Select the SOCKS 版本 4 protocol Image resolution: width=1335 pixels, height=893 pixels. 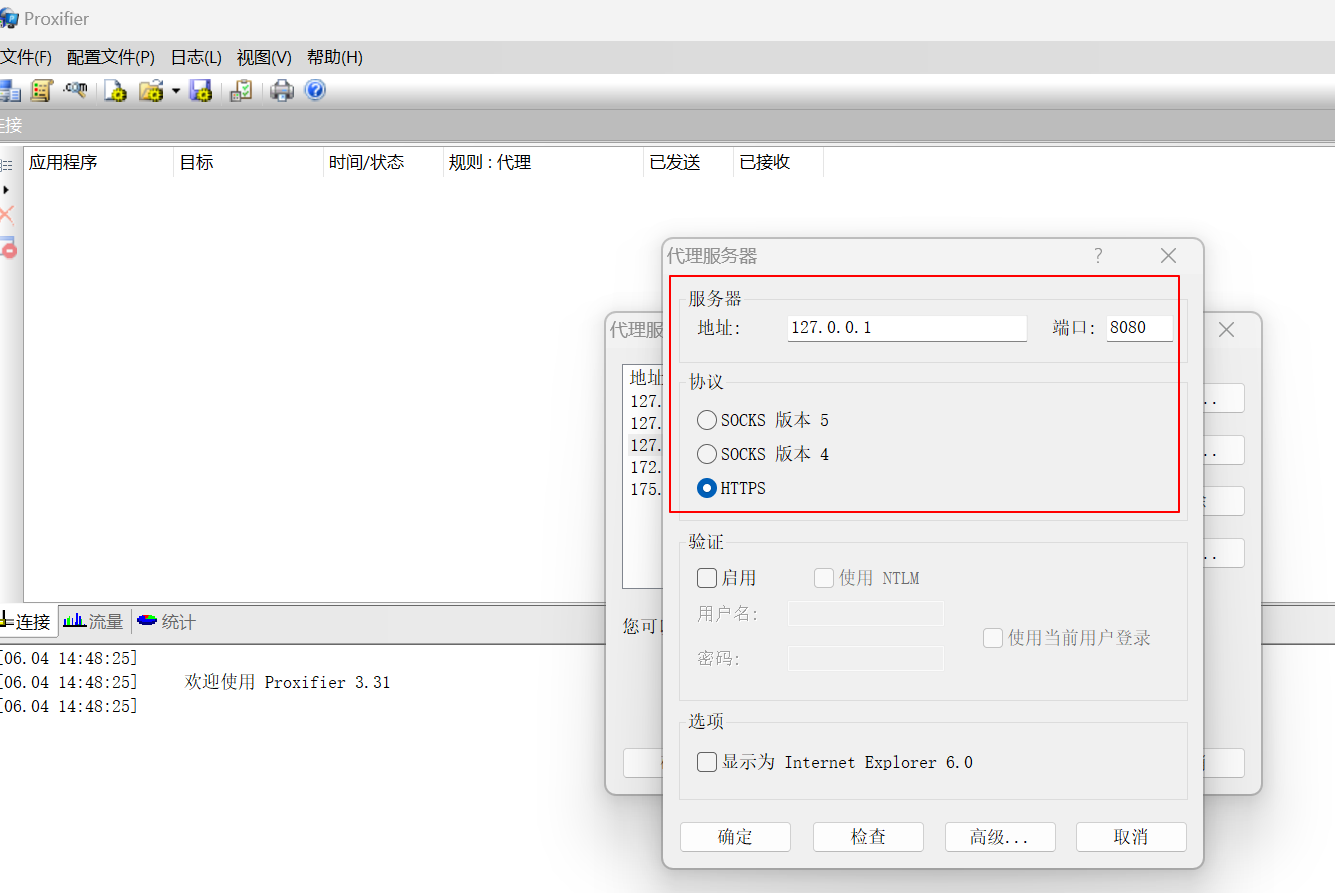pos(707,454)
